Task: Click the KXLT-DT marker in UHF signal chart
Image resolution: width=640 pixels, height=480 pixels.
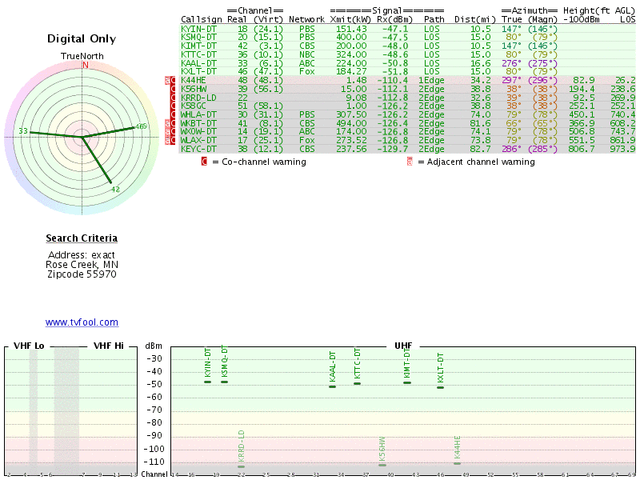Action: coord(440,387)
